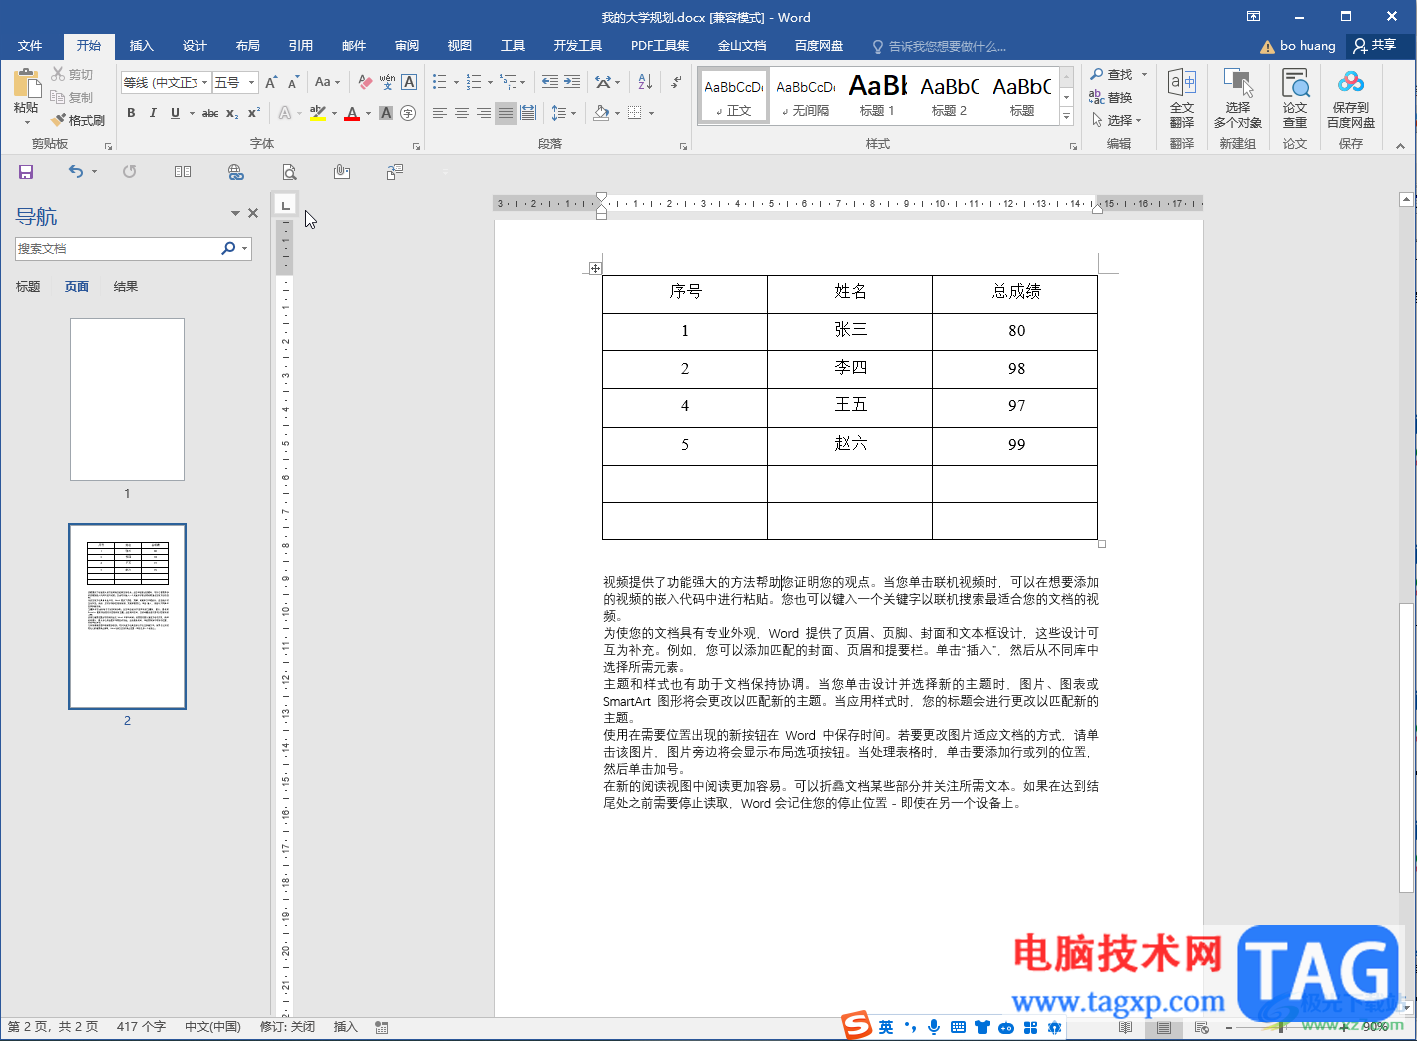Toggle show paragraph marks
Image resolution: width=1417 pixels, height=1041 pixels.
[x=676, y=82]
